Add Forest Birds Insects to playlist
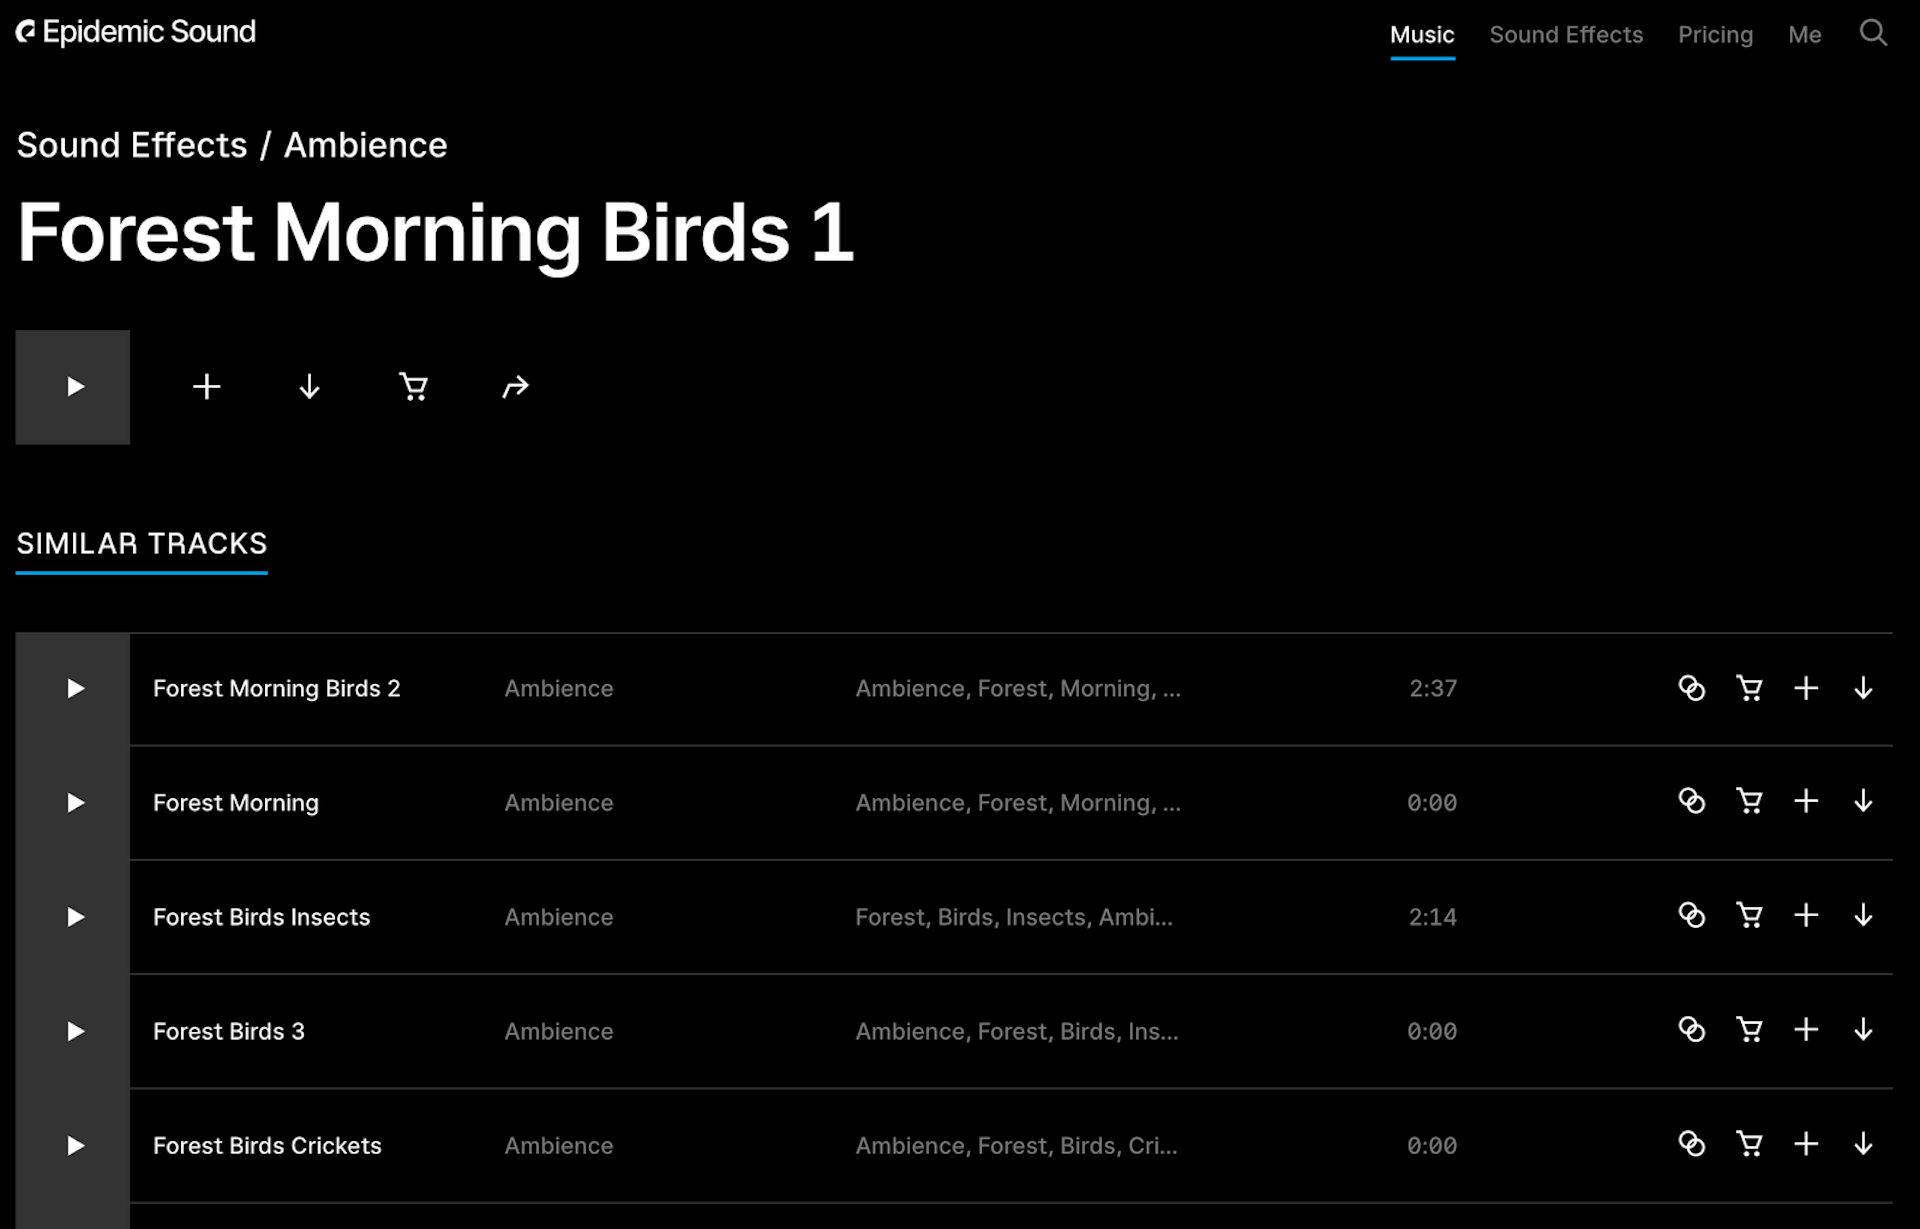The width and height of the screenshot is (1920, 1229). coord(1806,916)
